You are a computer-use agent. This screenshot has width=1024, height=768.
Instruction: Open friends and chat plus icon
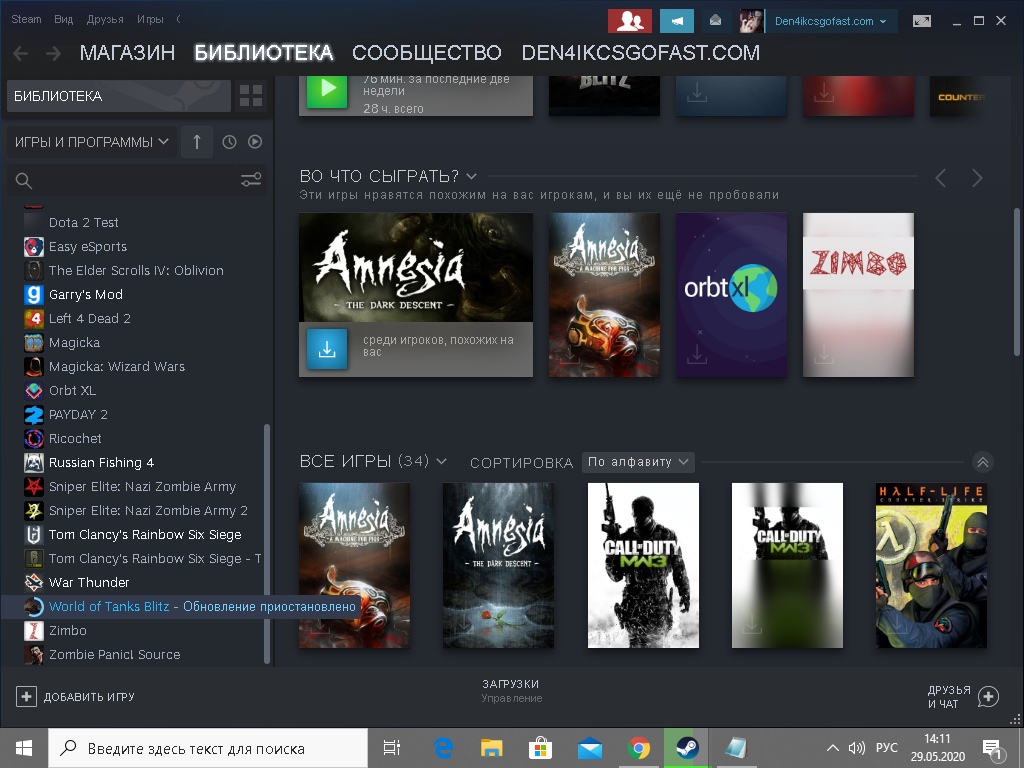tap(988, 697)
